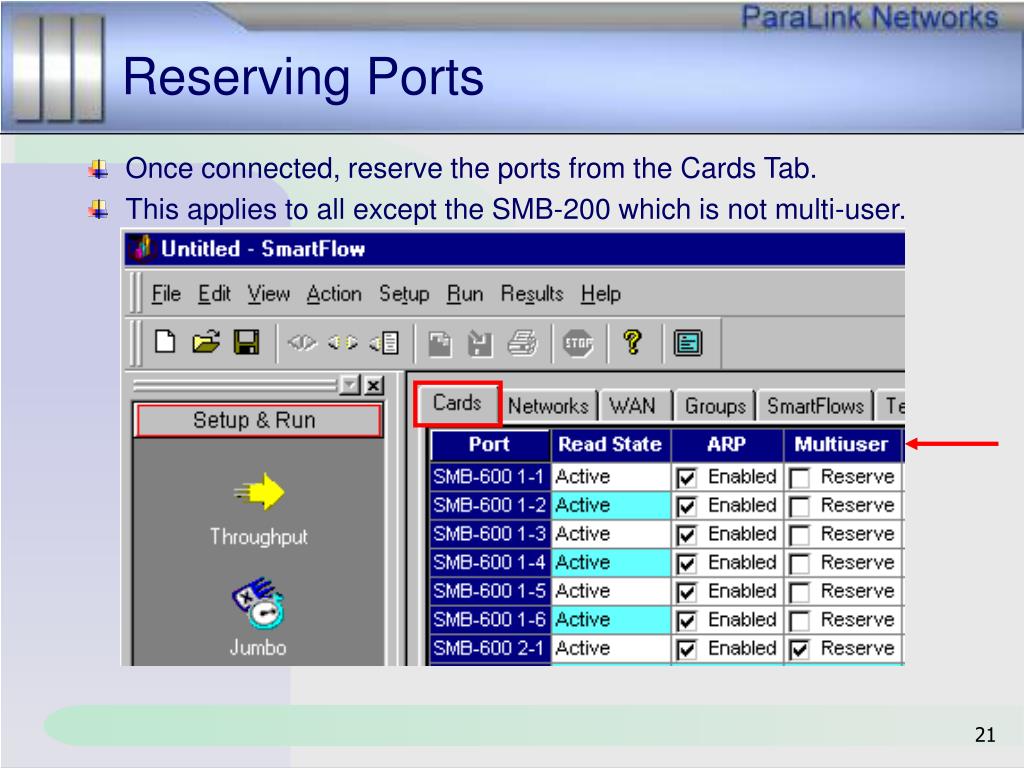Click the SmartFlow application title icon
This screenshot has width=1024, height=768.
tap(142, 248)
